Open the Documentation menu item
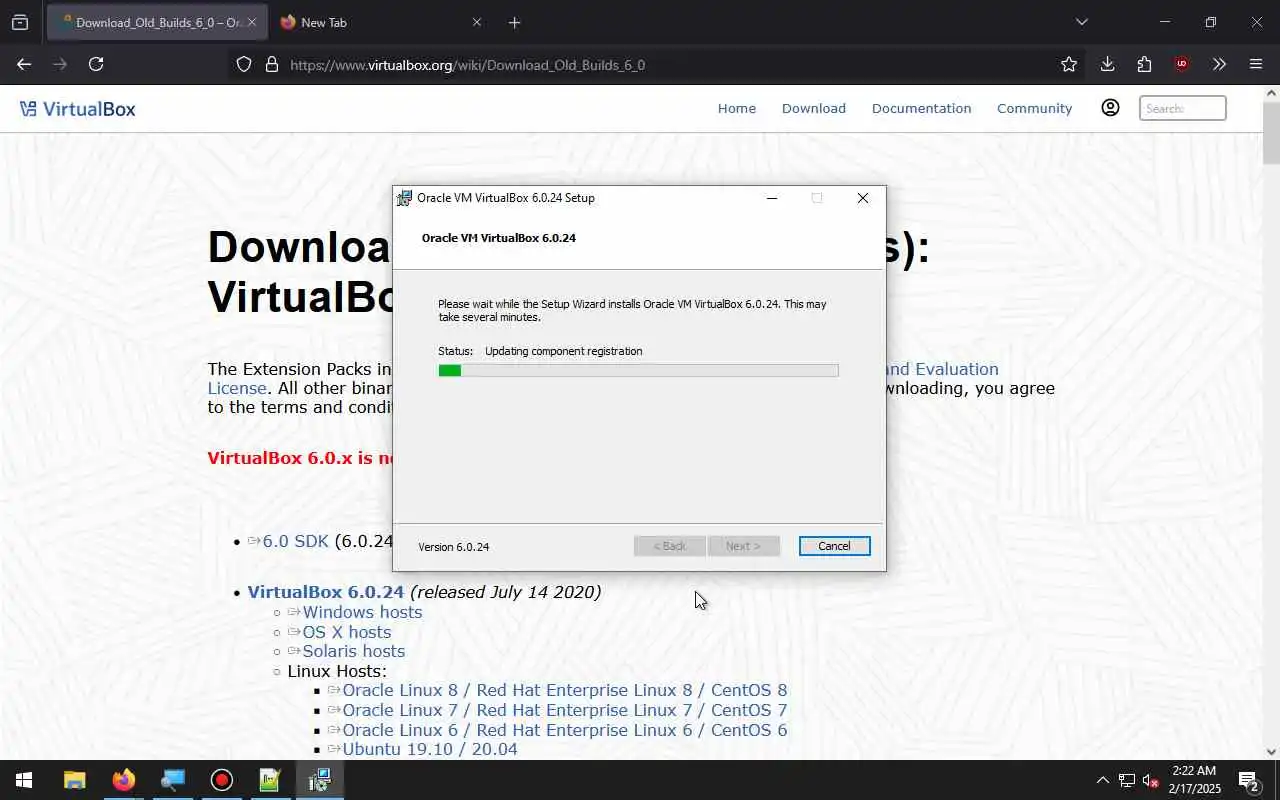This screenshot has width=1280, height=800. pos(921,108)
